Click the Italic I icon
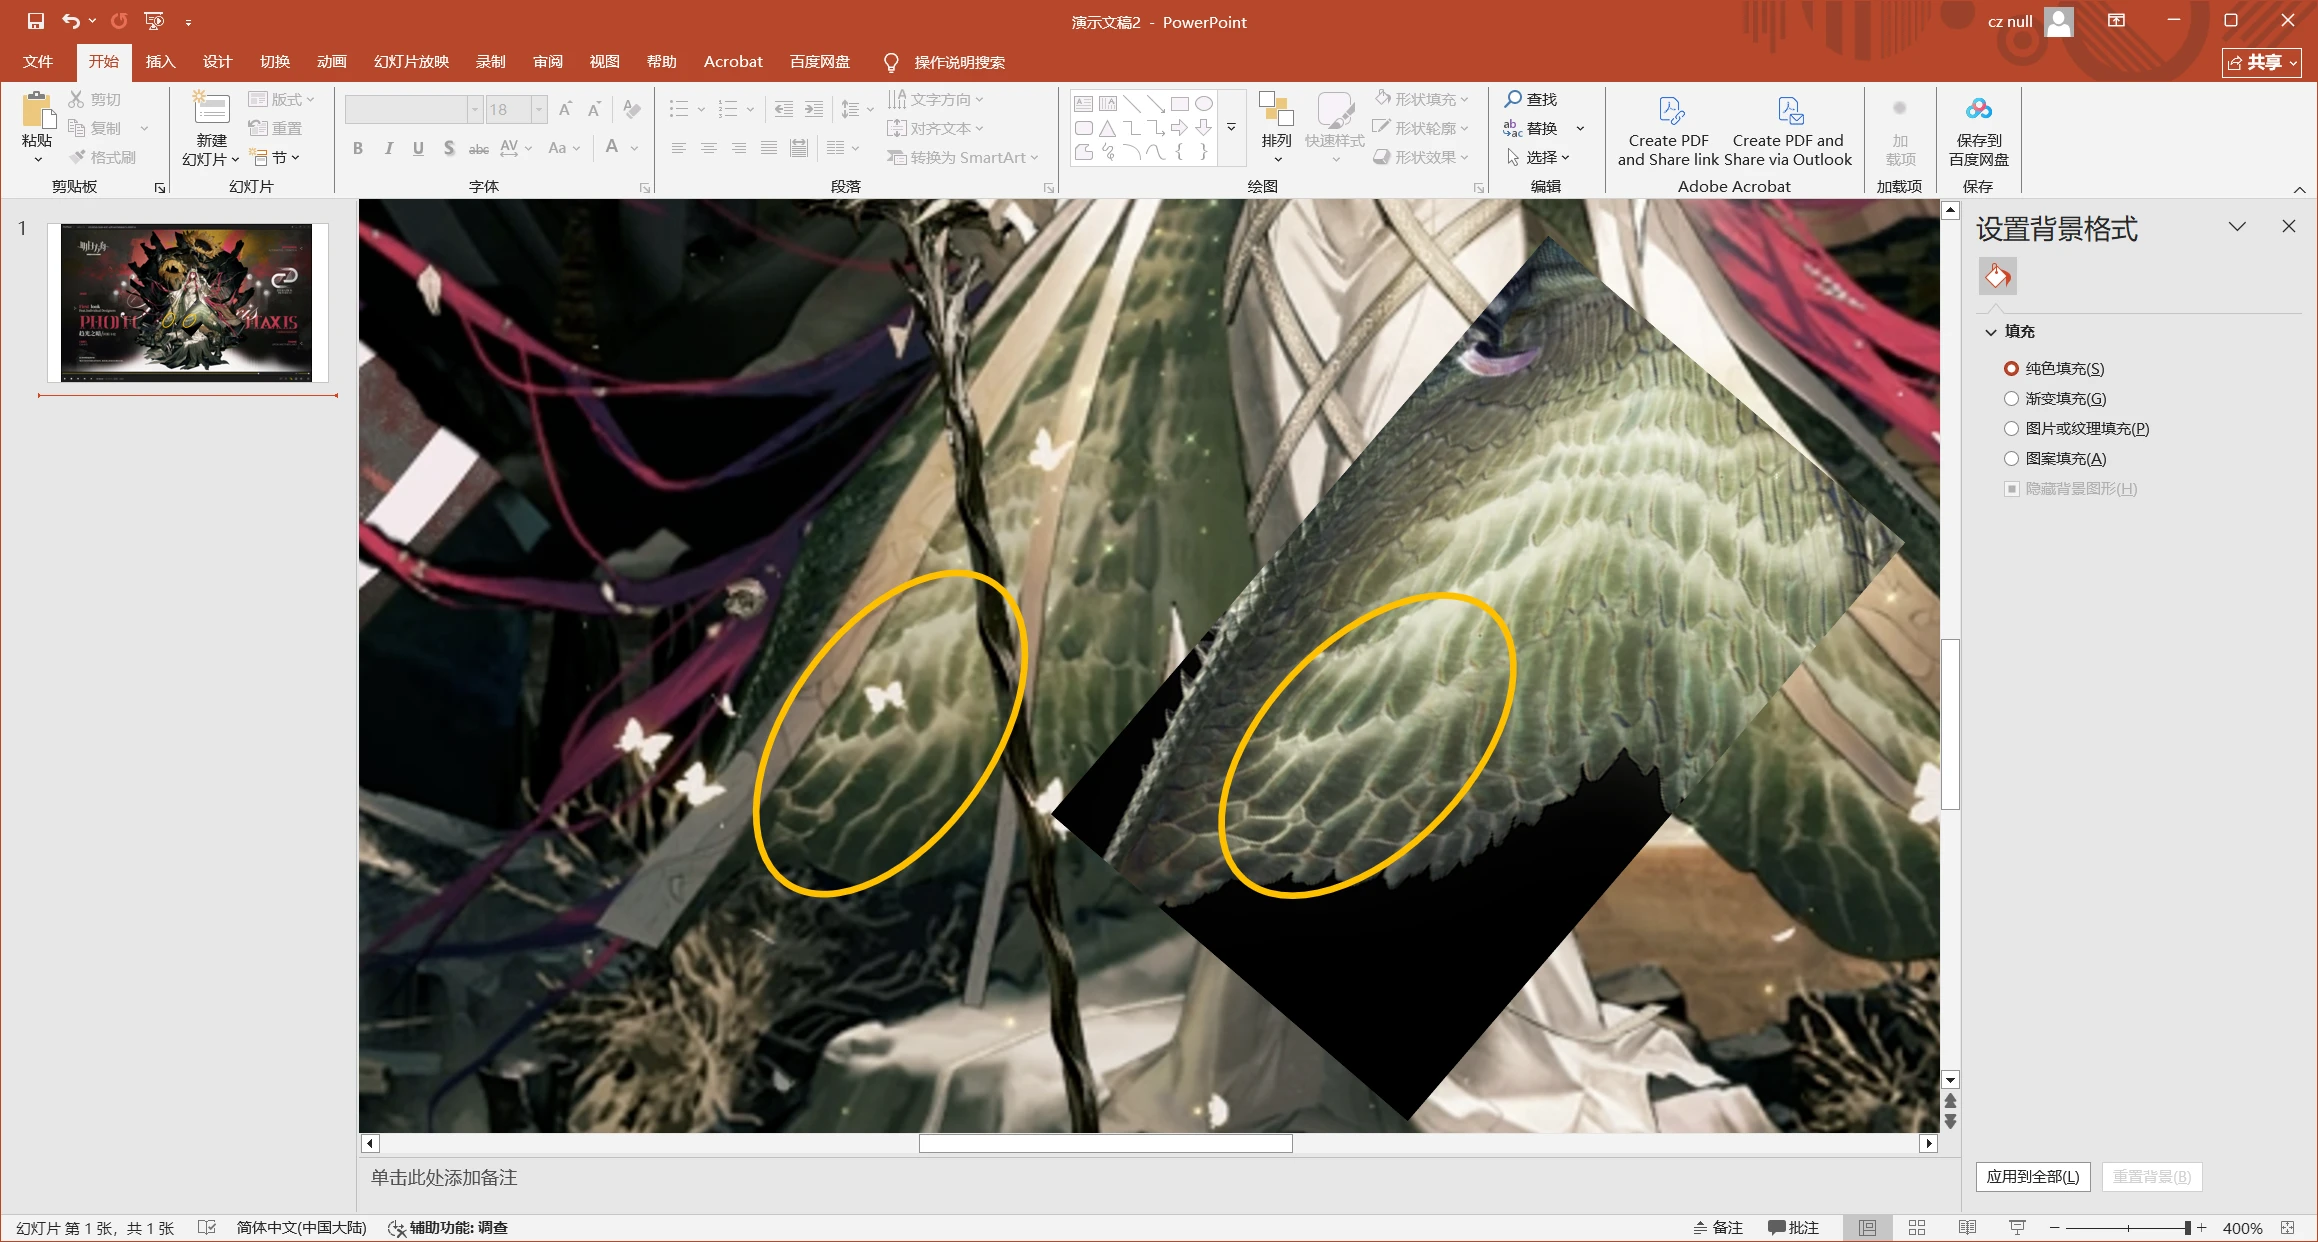 tap(388, 148)
